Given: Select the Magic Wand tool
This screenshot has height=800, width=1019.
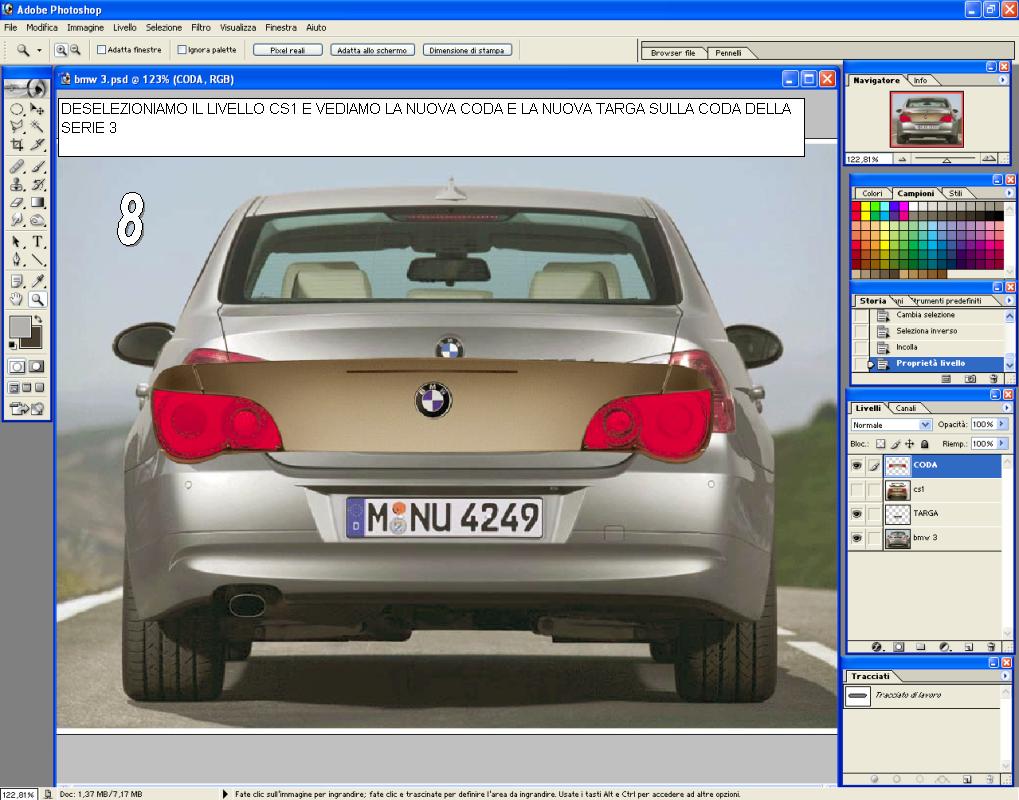Looking at the screenshot, I should [x=37, y=127].
